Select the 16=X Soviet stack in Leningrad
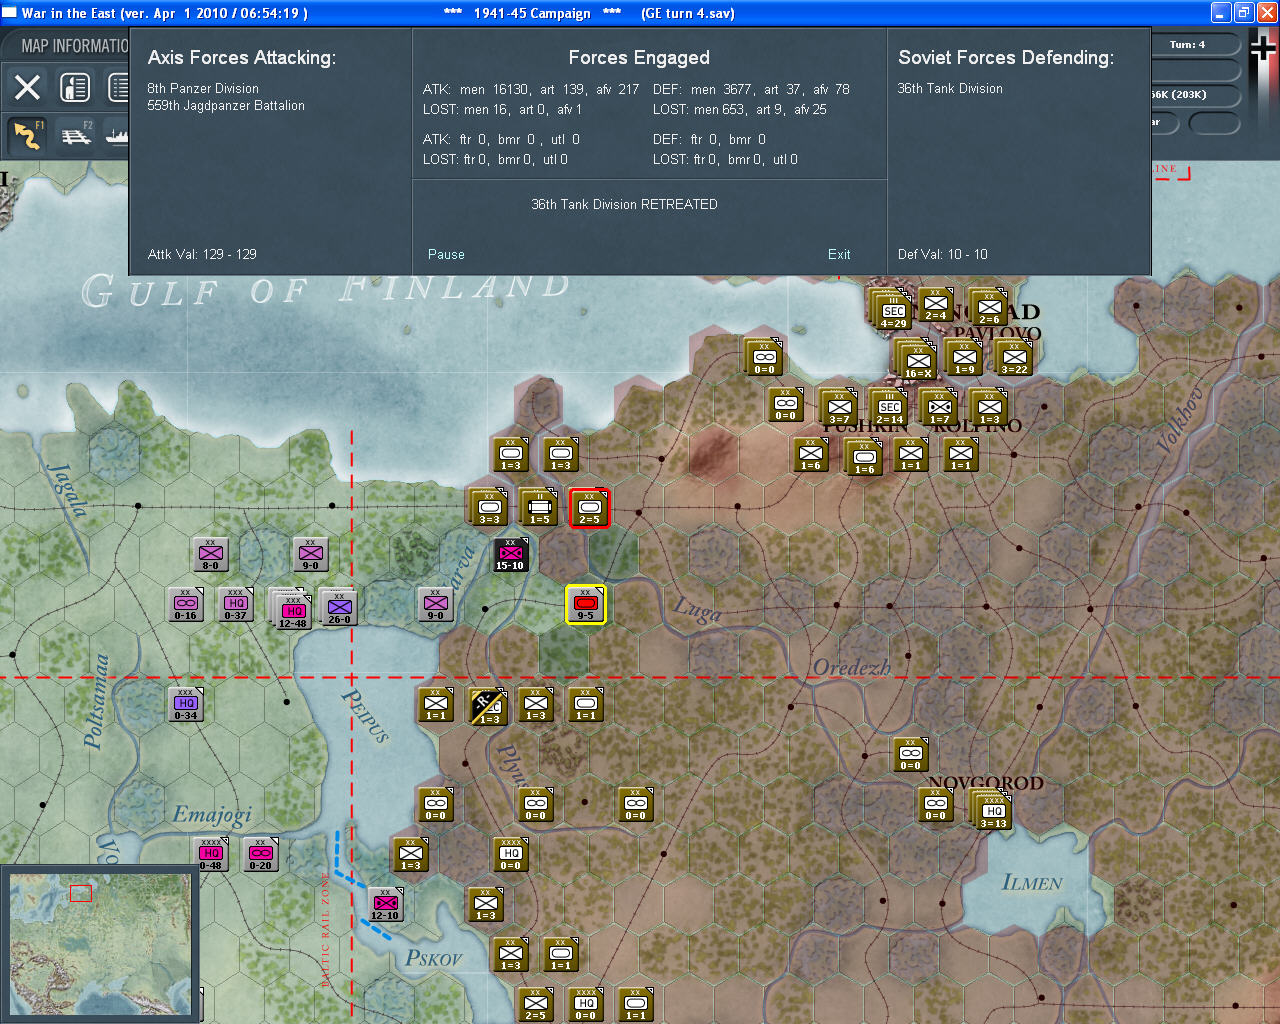The width and height of the screenshot is (1280, 1024). point(916,360)
